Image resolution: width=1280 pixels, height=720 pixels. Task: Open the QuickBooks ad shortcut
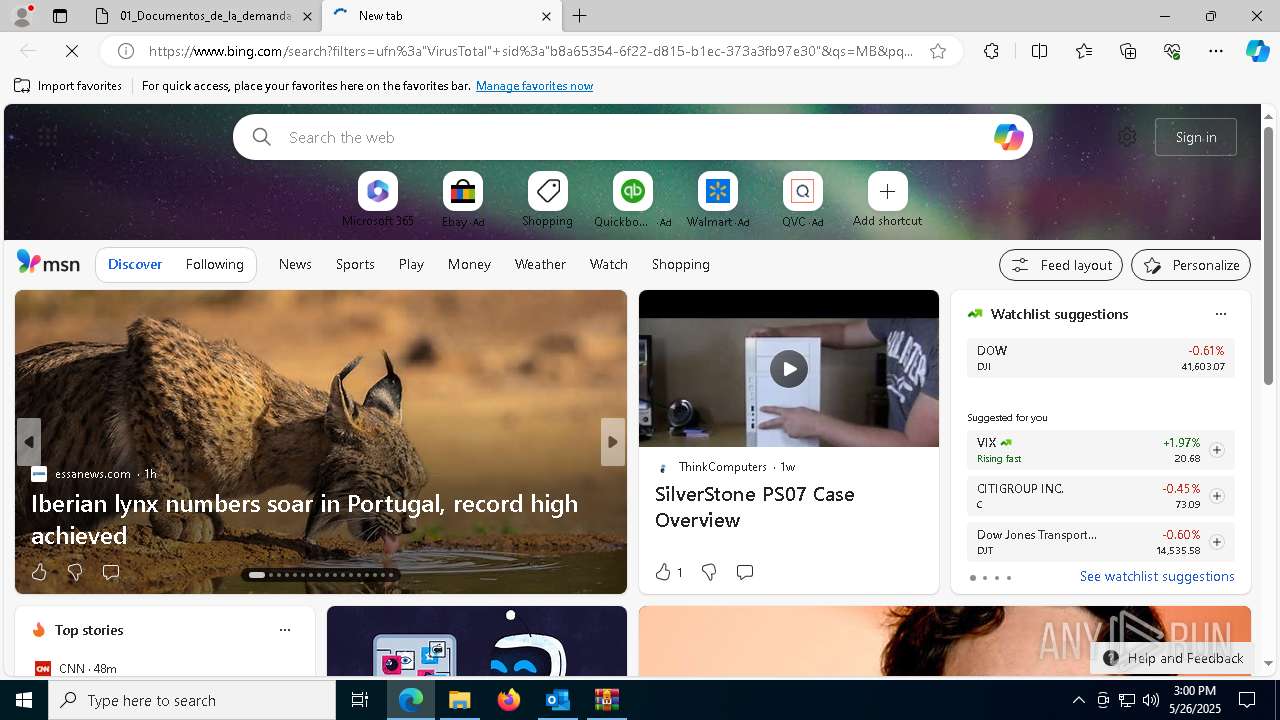pyautogui.click(x=632, y=200)
